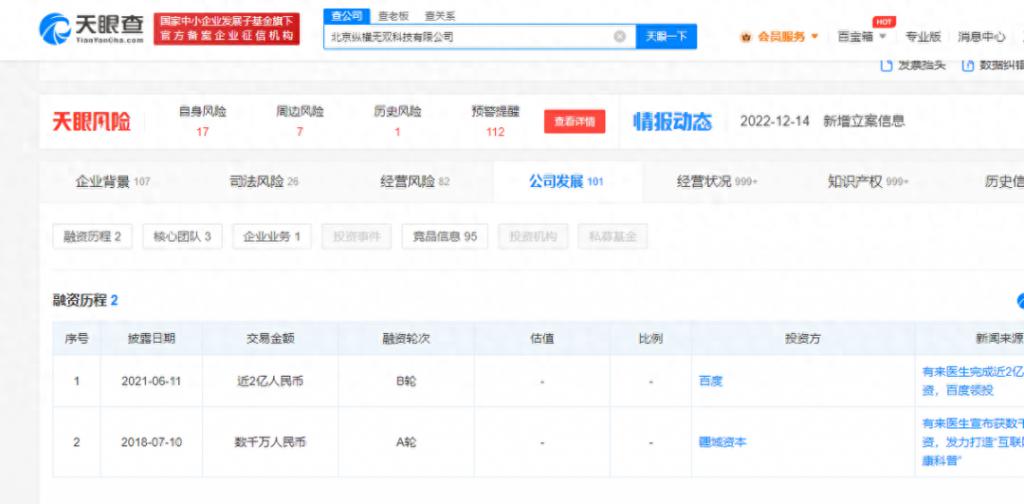This screenshot has width=1024, height=504.
Task: Select the 核心团队 3 filter button
Action: pyautogui.click(x=181, y=237)
